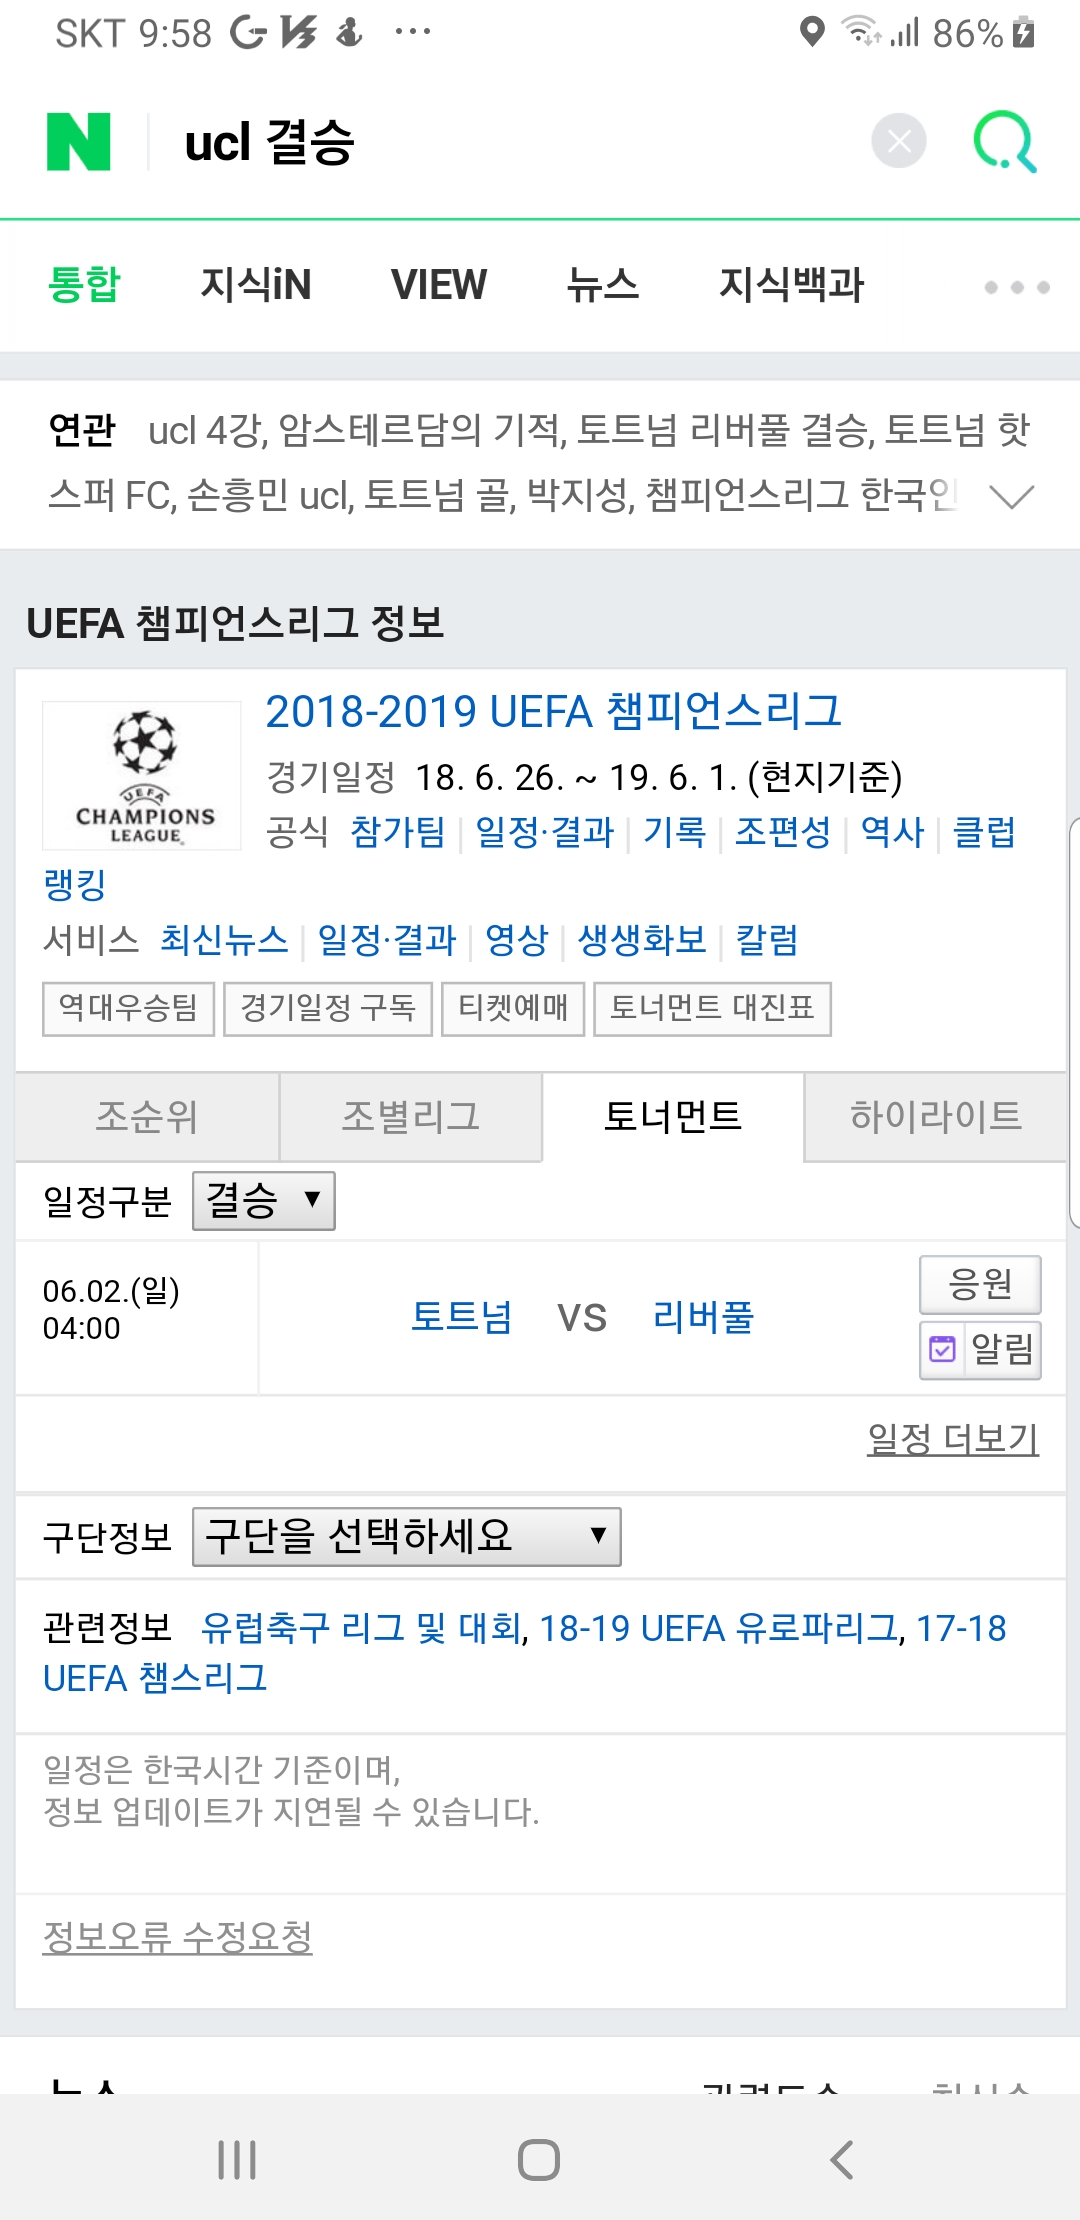Viewport: 1080px width, 2220px height.
Task: Open 구단을 선택하세요 team dropdown
Action: [x=407, y=1536]
